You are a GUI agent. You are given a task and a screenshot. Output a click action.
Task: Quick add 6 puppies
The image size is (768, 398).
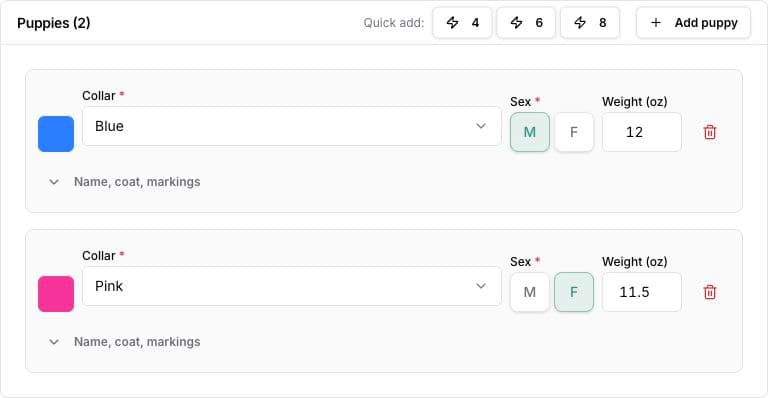[526, 23]
